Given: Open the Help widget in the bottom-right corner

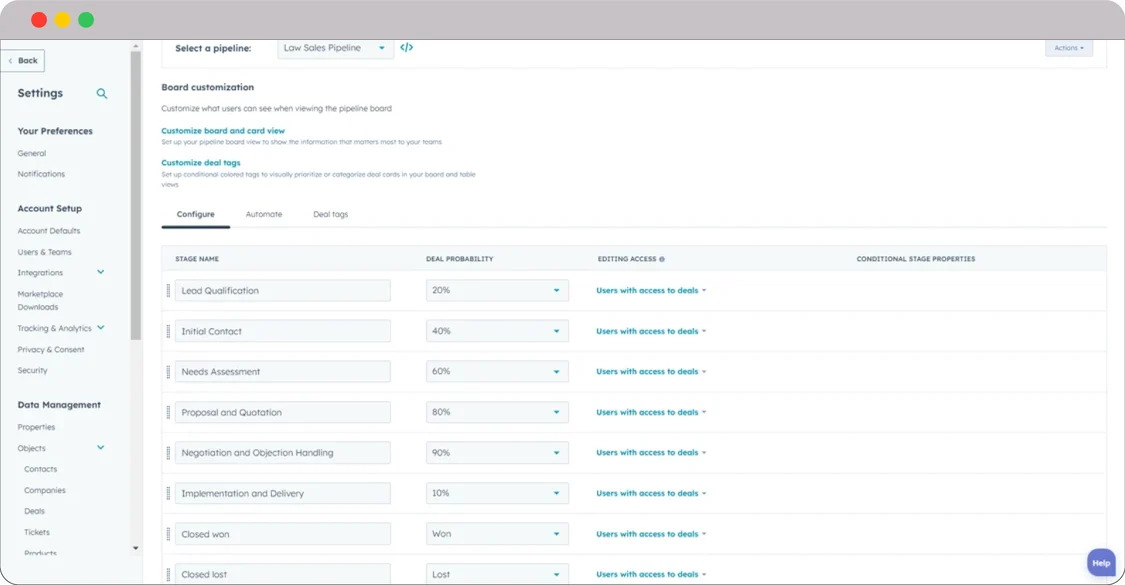Looking at the screenshot, I should [x=1100, y=562].
